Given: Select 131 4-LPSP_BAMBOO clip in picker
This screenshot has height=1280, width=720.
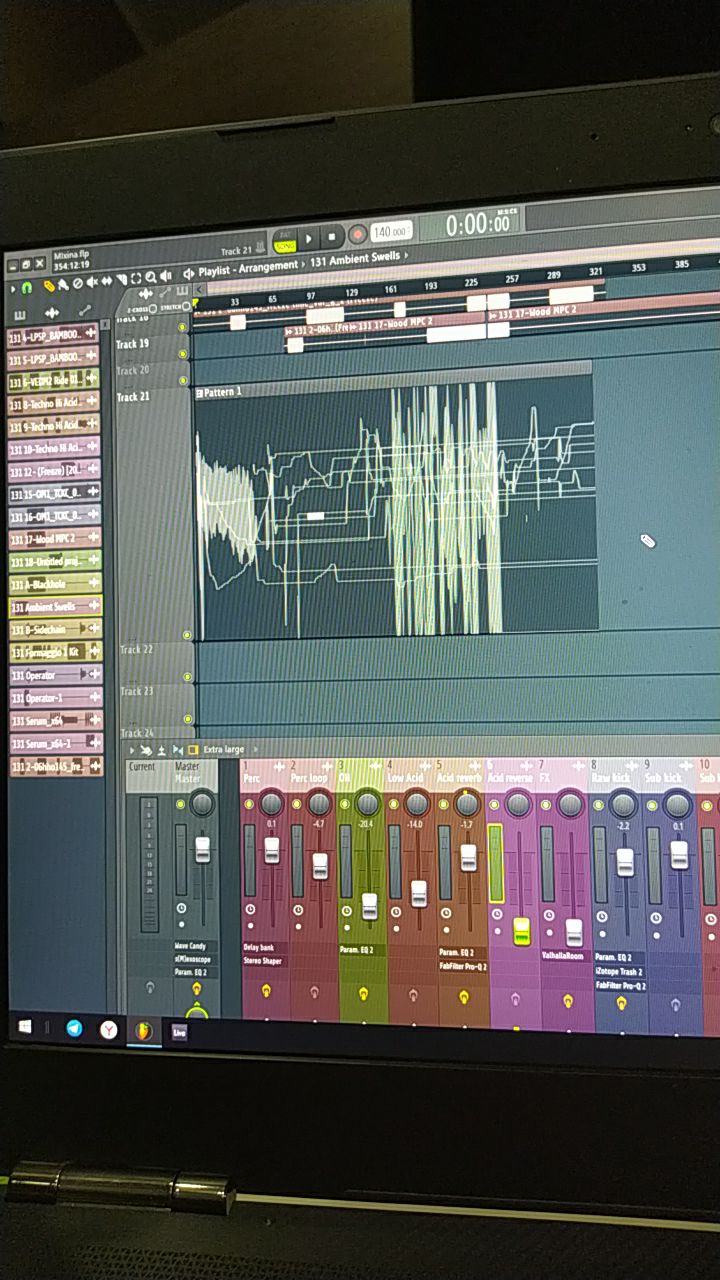Looking at the screenshot, I should click(53, 336).
